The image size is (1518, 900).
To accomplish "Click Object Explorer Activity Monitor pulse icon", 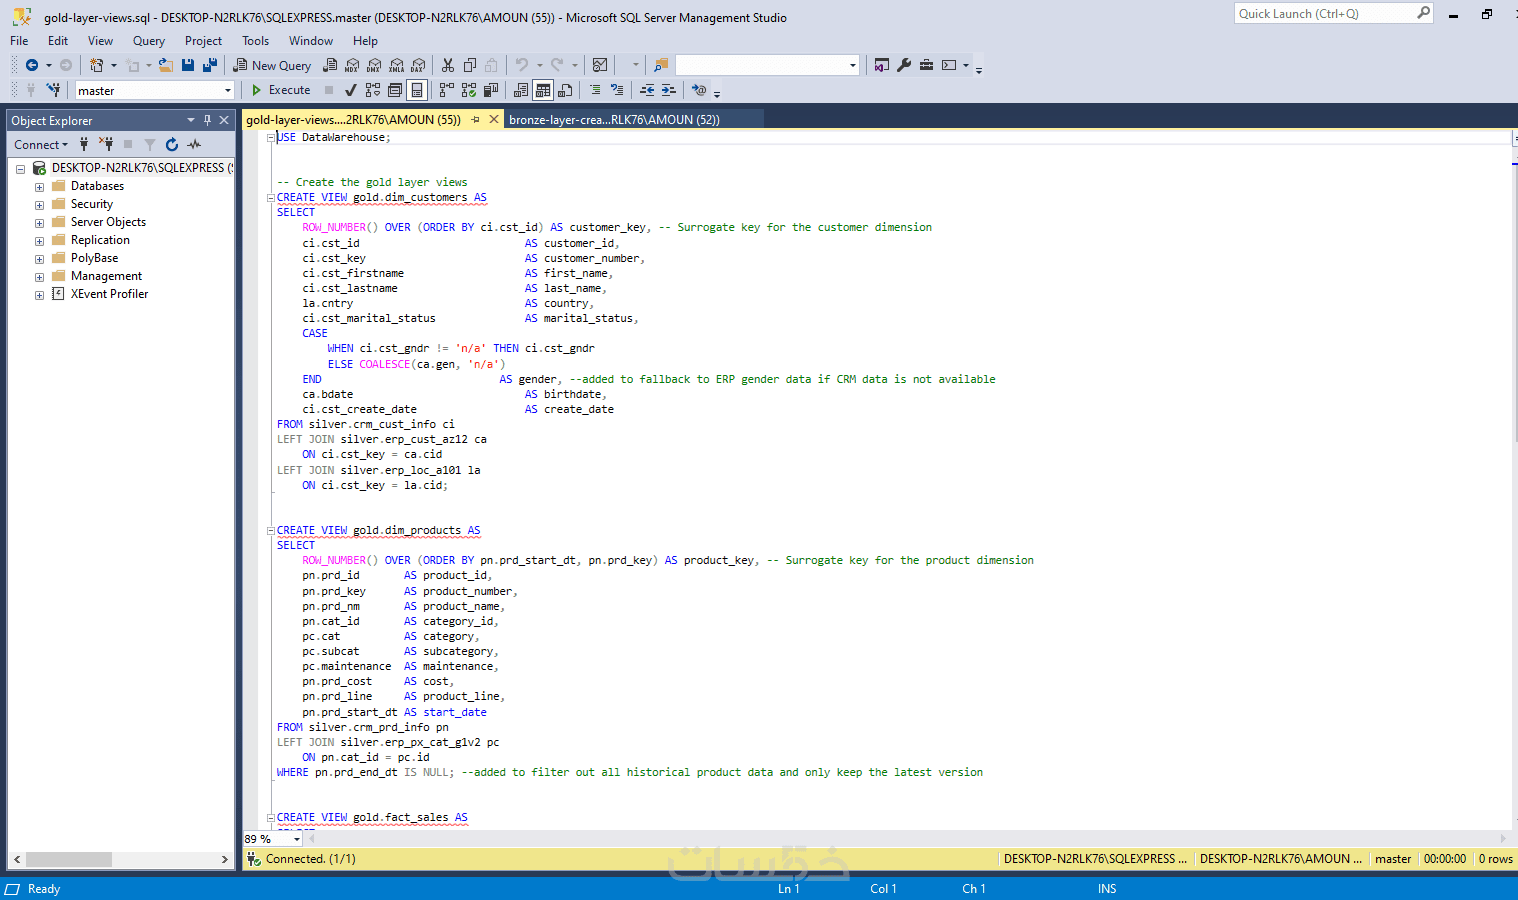I will [194, 144].
